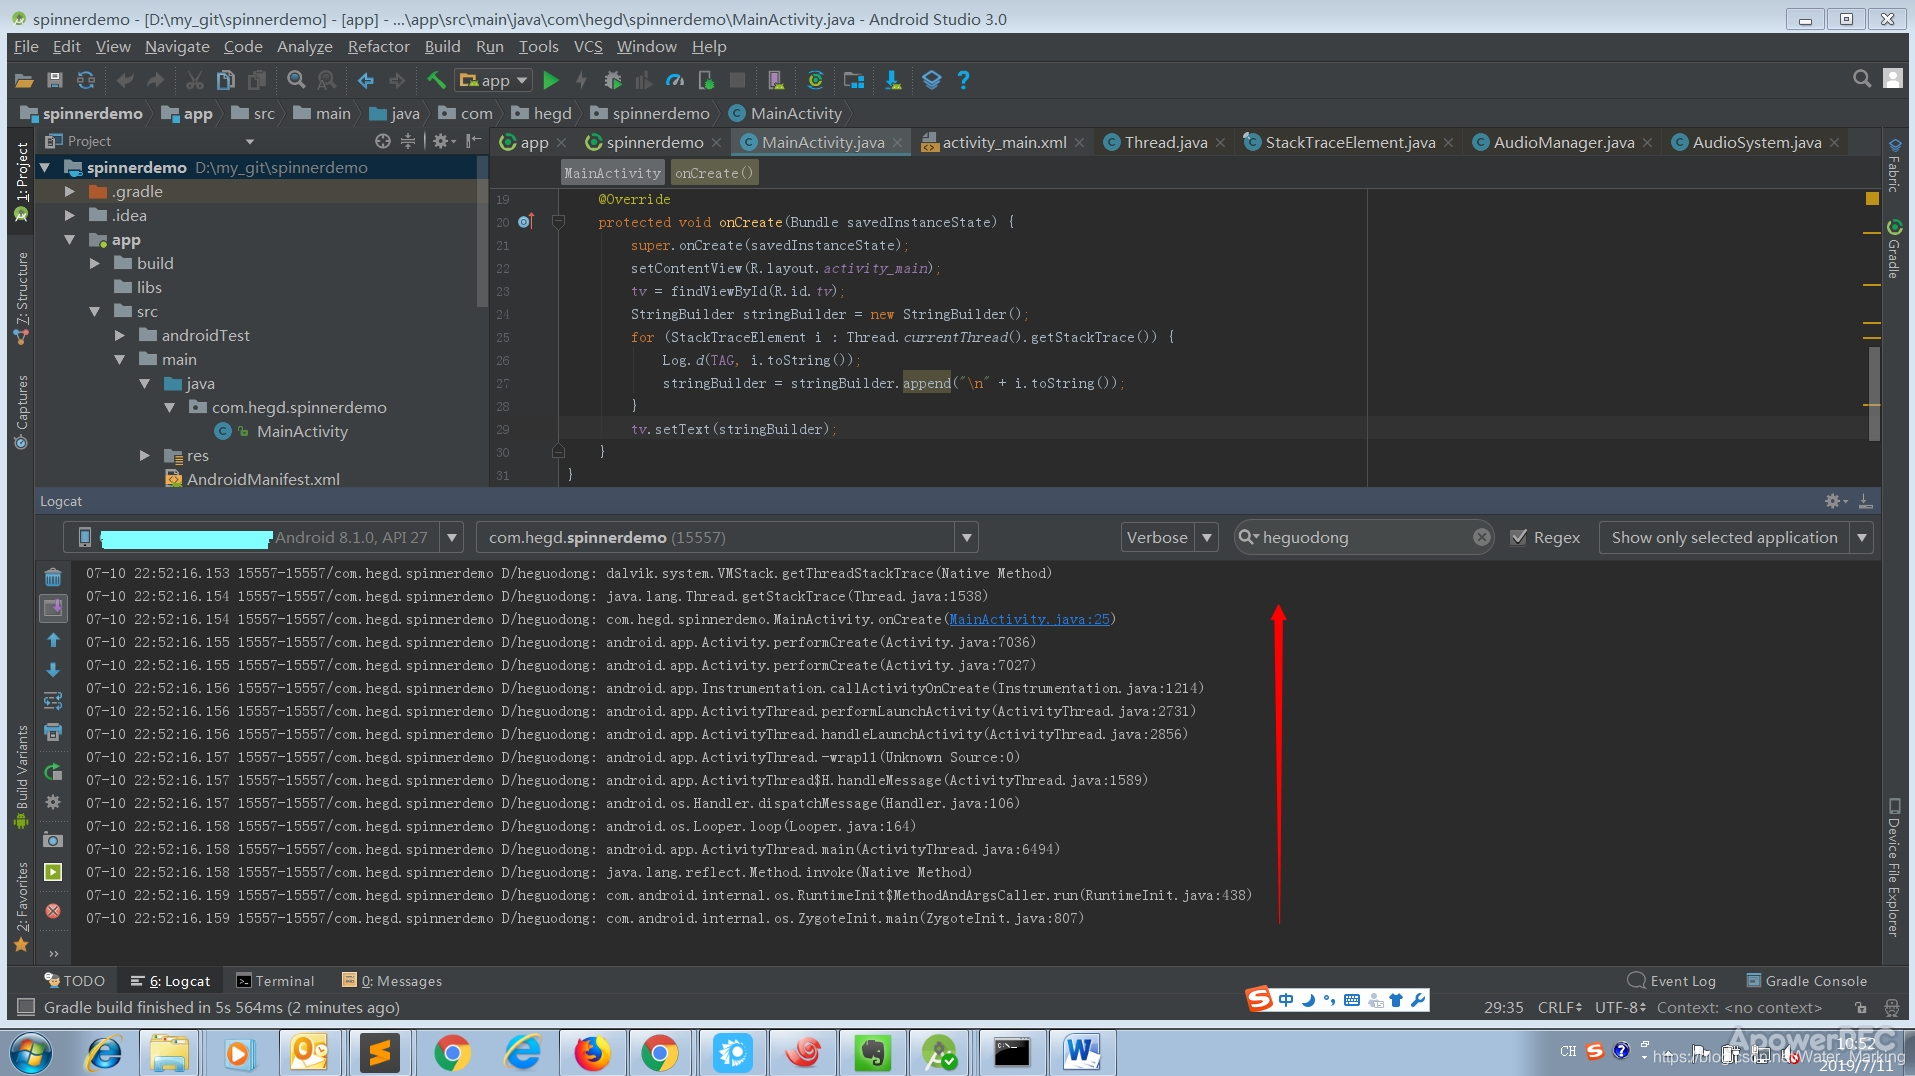This screenshot has width=1915, height=1076.
Task: Click the Make Project hammer icon
Action: 436,80
